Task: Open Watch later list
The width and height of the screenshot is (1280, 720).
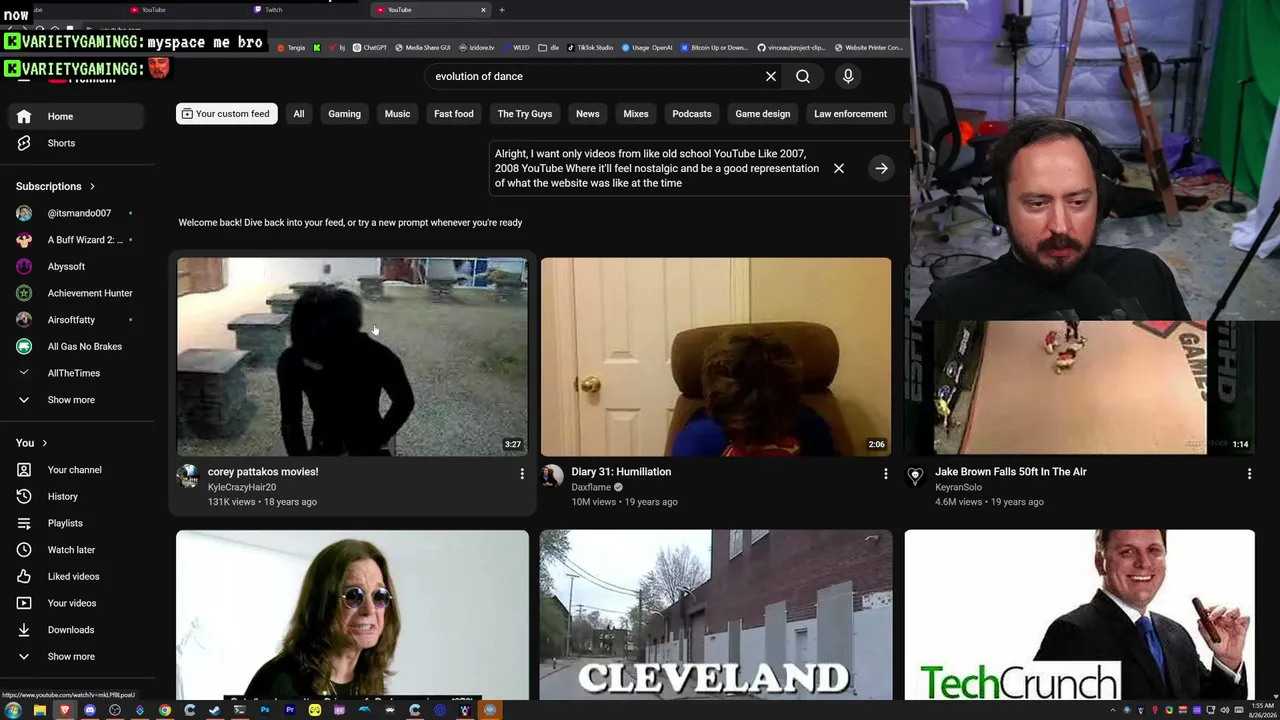Action: 78,550
